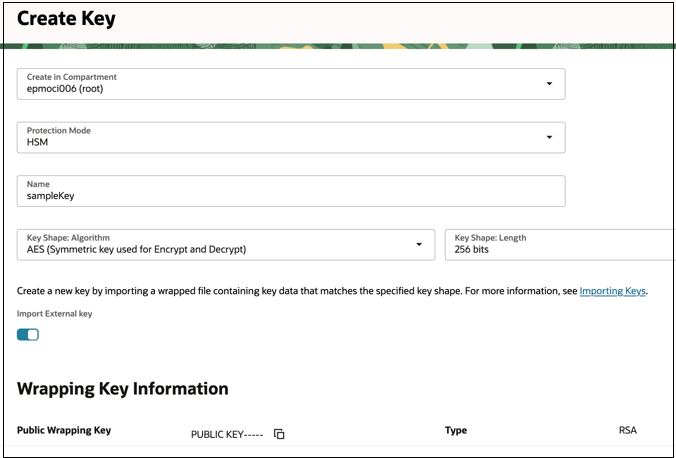Select the HSM protection mode value
This screenshot has width=676, height=458.
[x=37, y=142]
